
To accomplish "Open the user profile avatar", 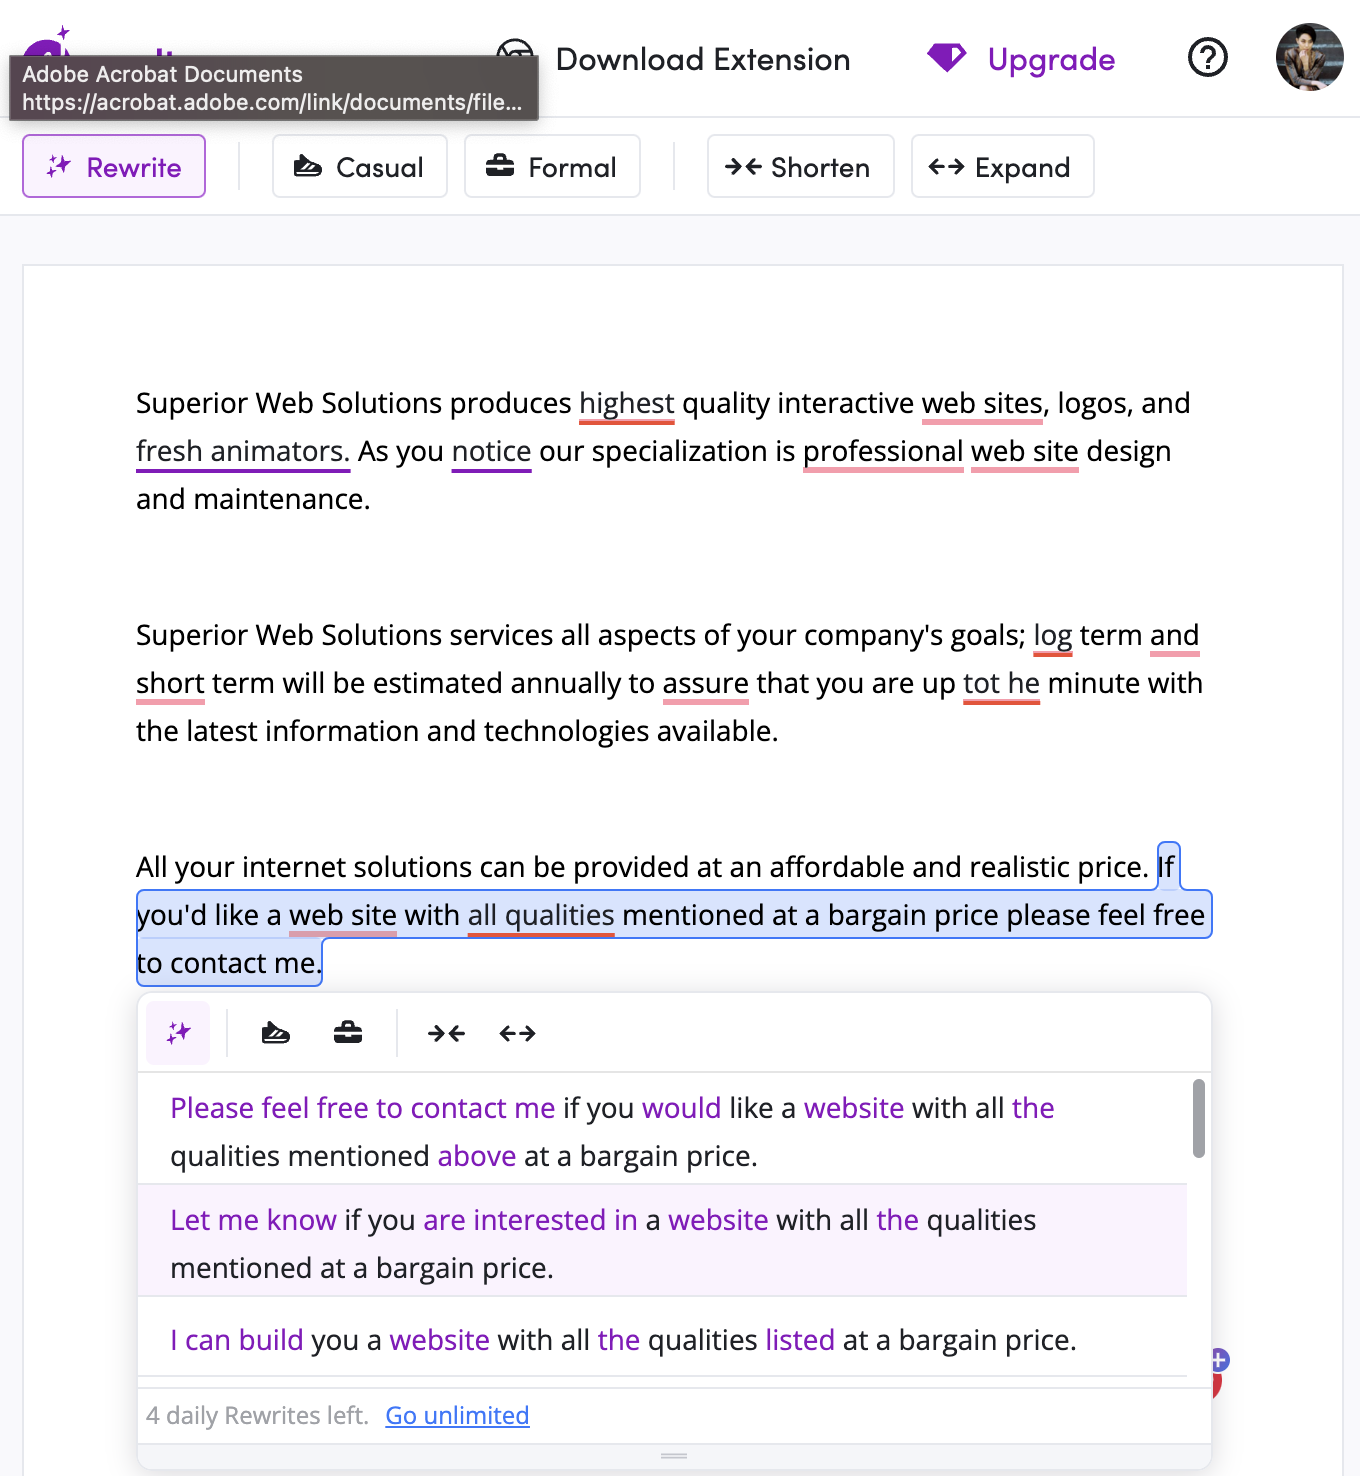I will (x=1310, y=57).
